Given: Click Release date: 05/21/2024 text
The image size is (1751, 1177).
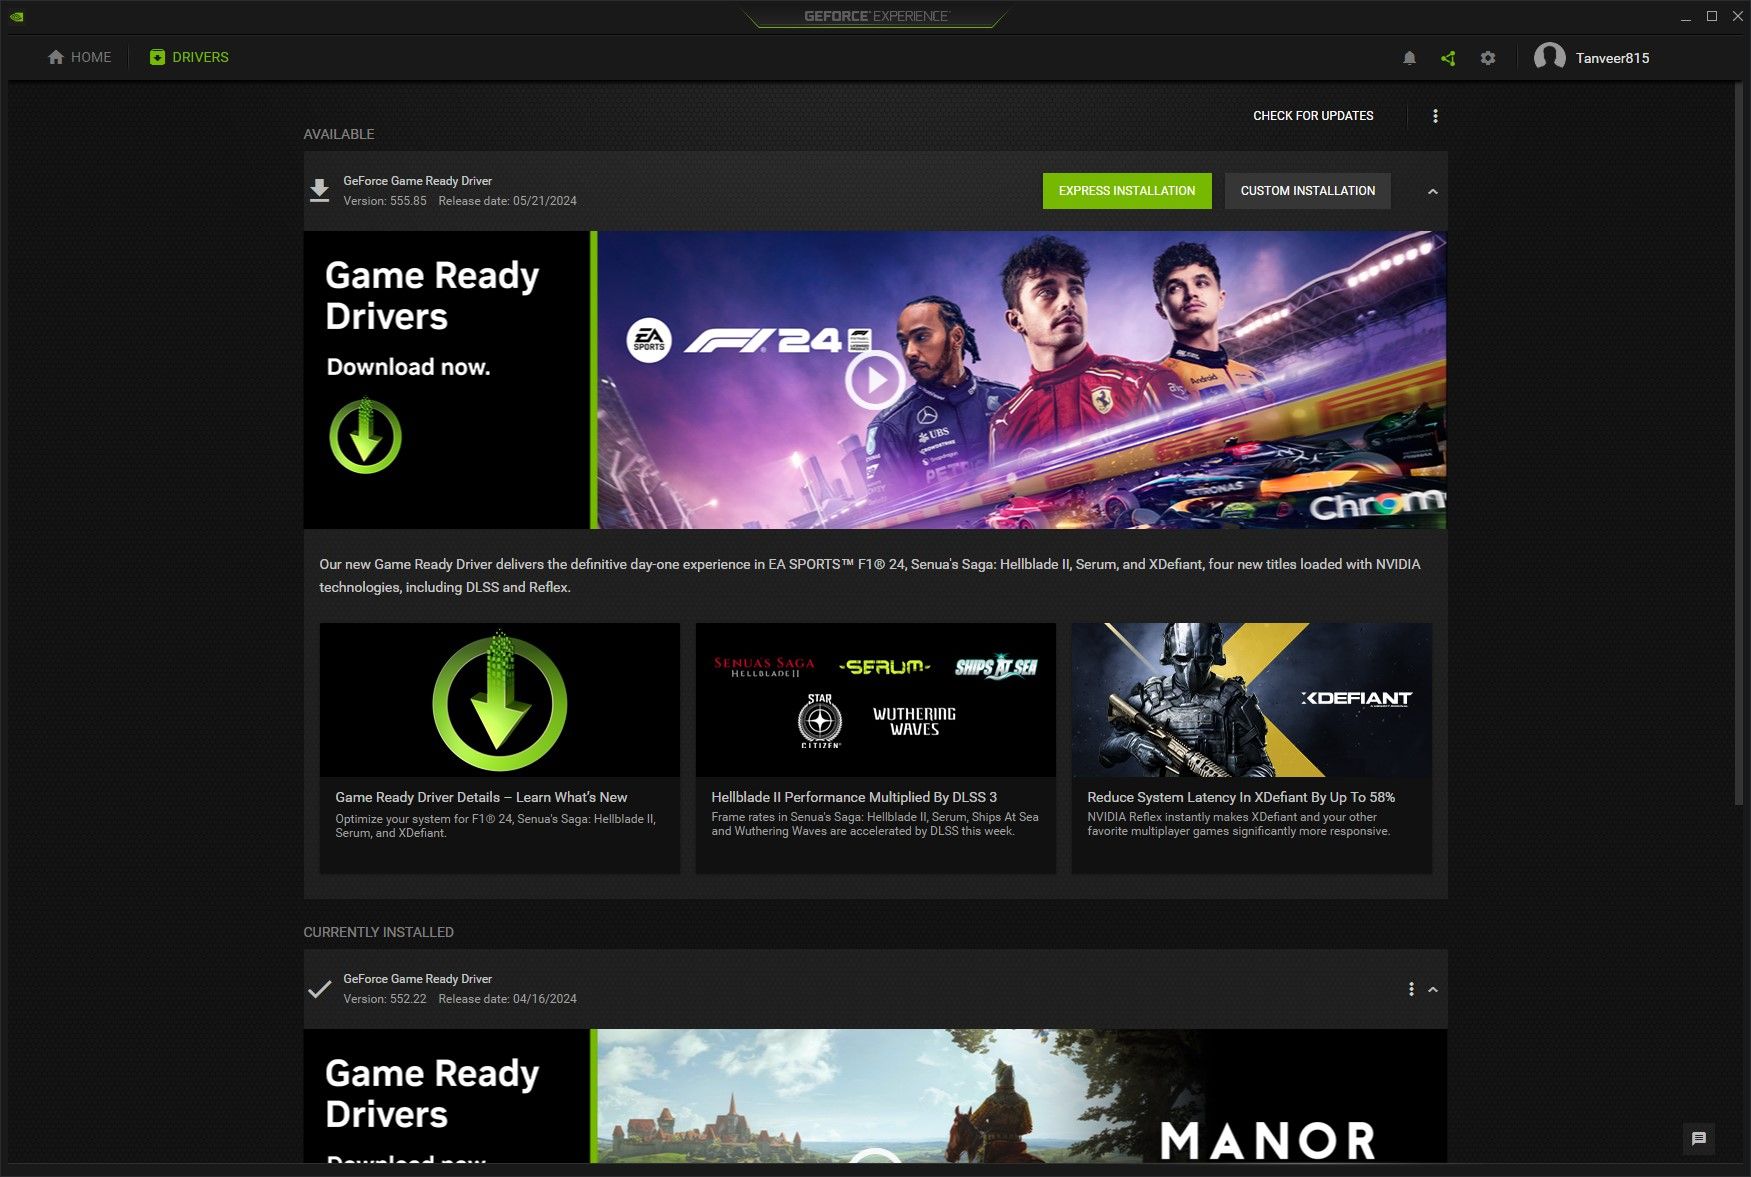Looking at the screenshot, I should [x=507, y=201].
